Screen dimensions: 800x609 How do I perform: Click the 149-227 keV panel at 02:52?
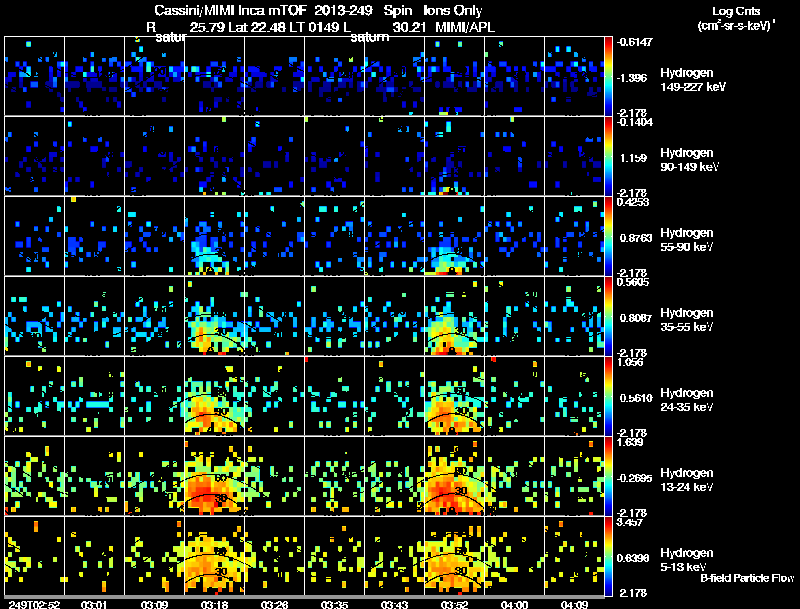pyautogui.click(x=34, y=75)
